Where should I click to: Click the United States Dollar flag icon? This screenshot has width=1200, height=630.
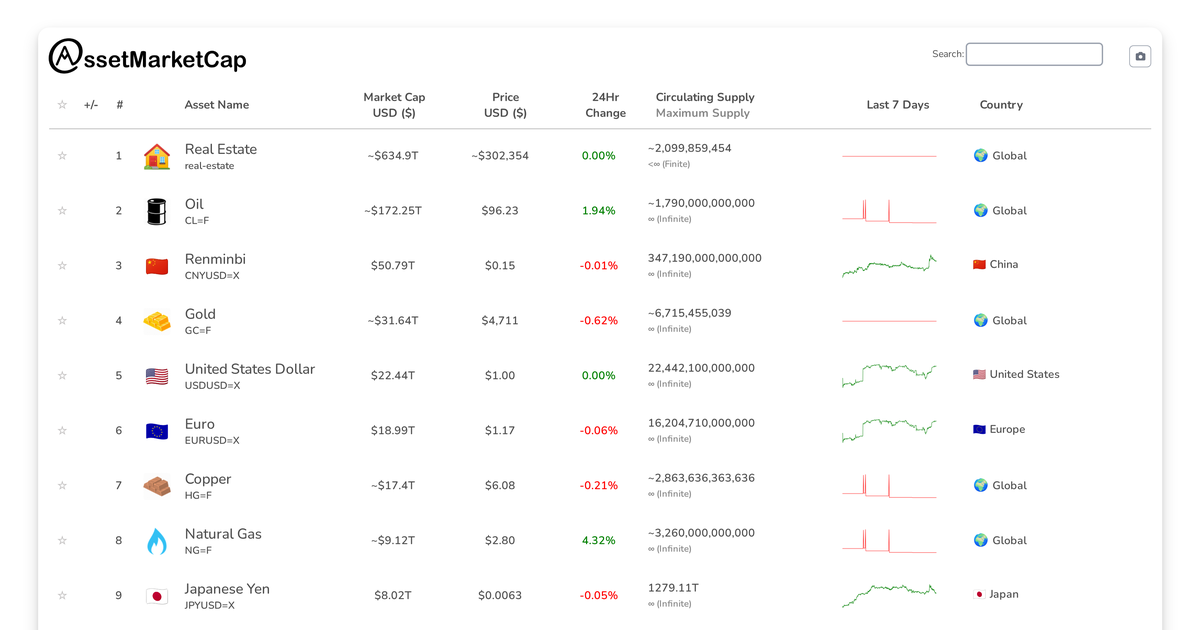click(x=156, y=375)
